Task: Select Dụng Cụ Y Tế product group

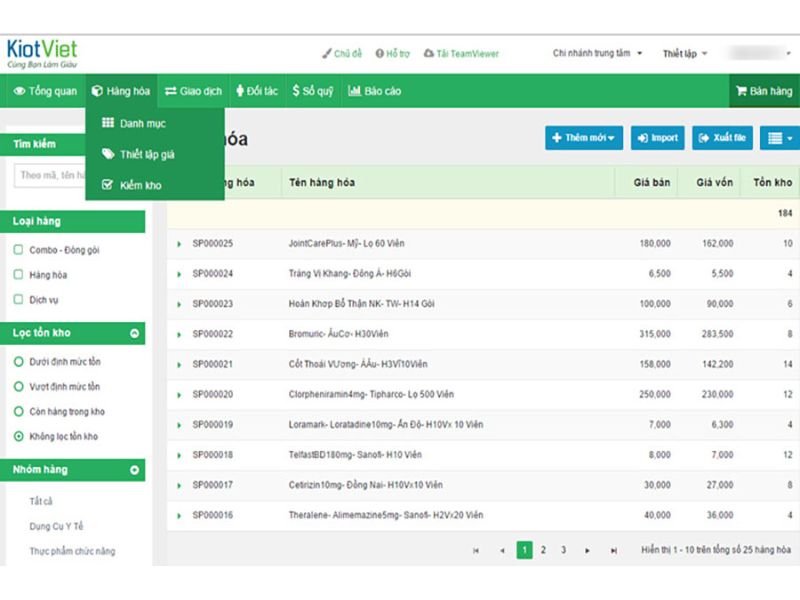Action: click(56, 526)
